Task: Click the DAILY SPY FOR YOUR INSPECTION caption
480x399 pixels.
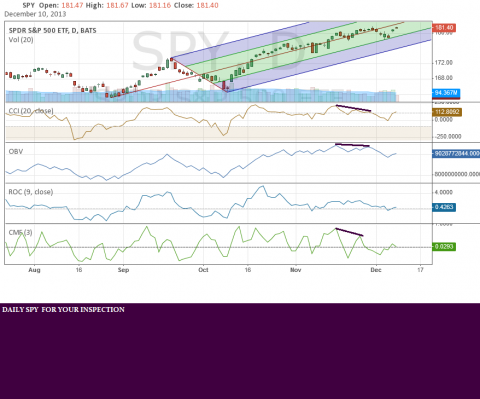Action: click(63, 310)
